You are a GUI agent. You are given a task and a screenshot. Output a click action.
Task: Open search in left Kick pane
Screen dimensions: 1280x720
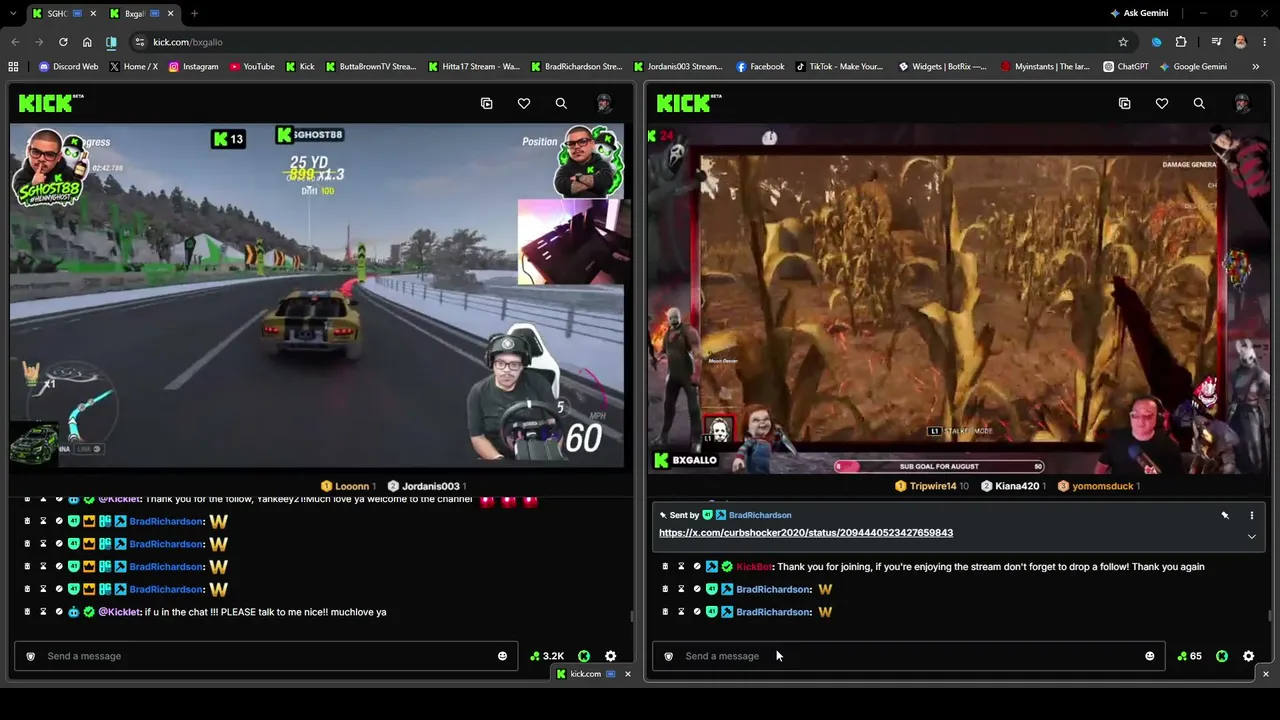(x=561, y=103)
